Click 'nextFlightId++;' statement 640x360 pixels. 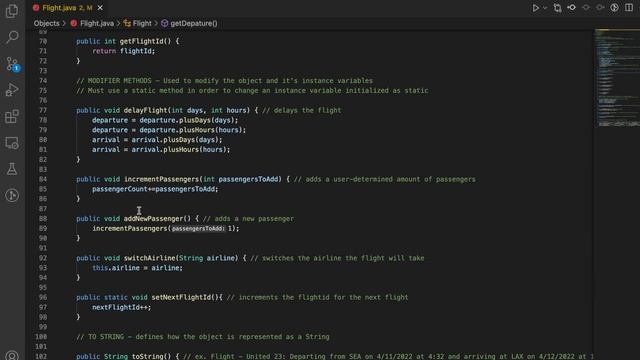point(121,307)
